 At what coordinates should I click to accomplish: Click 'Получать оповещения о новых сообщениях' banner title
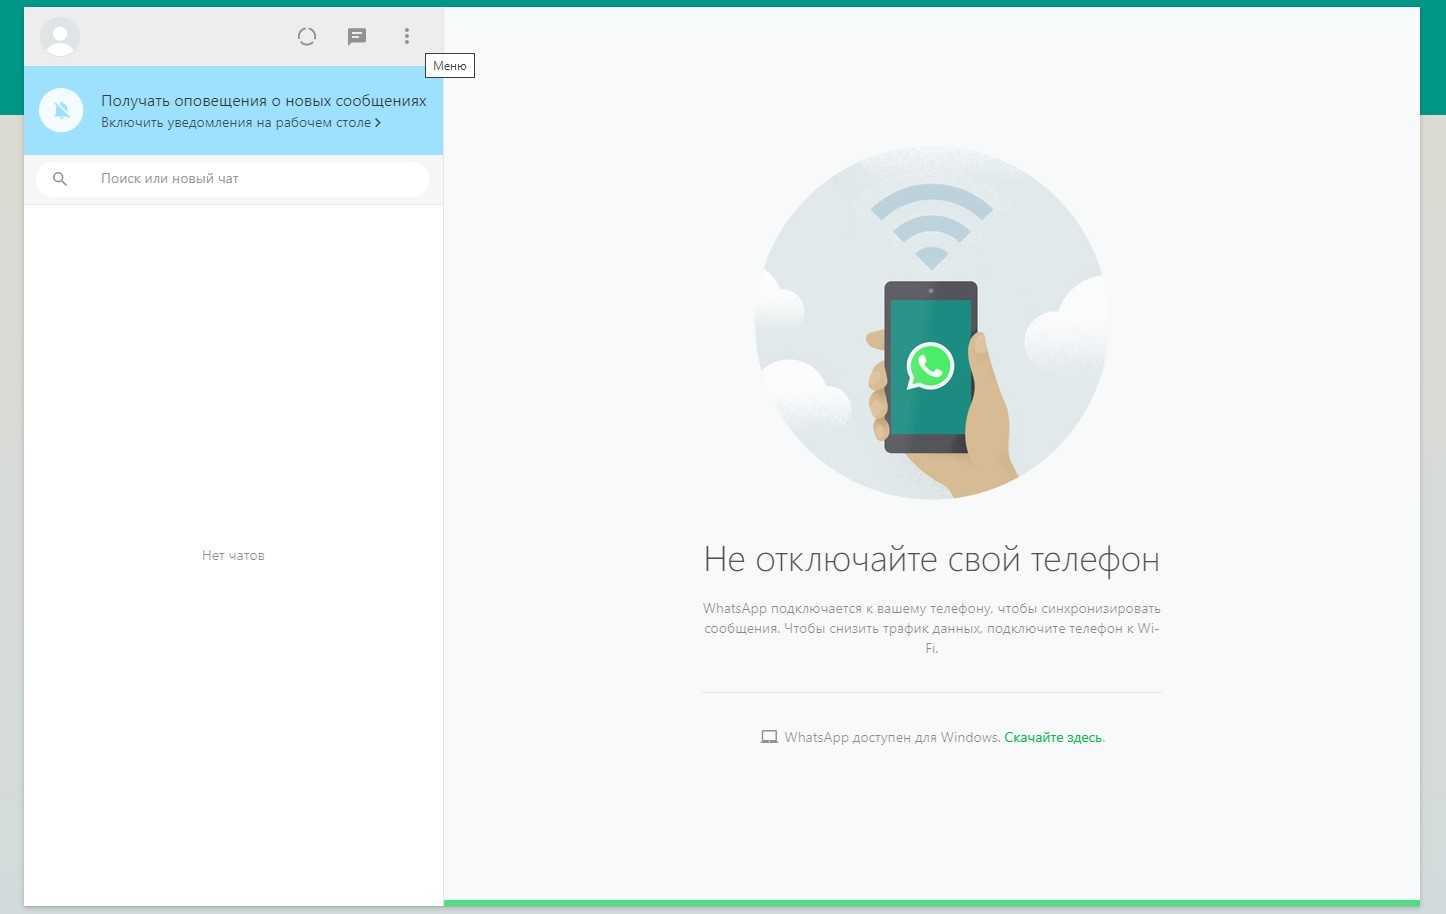tap(263, 101)
